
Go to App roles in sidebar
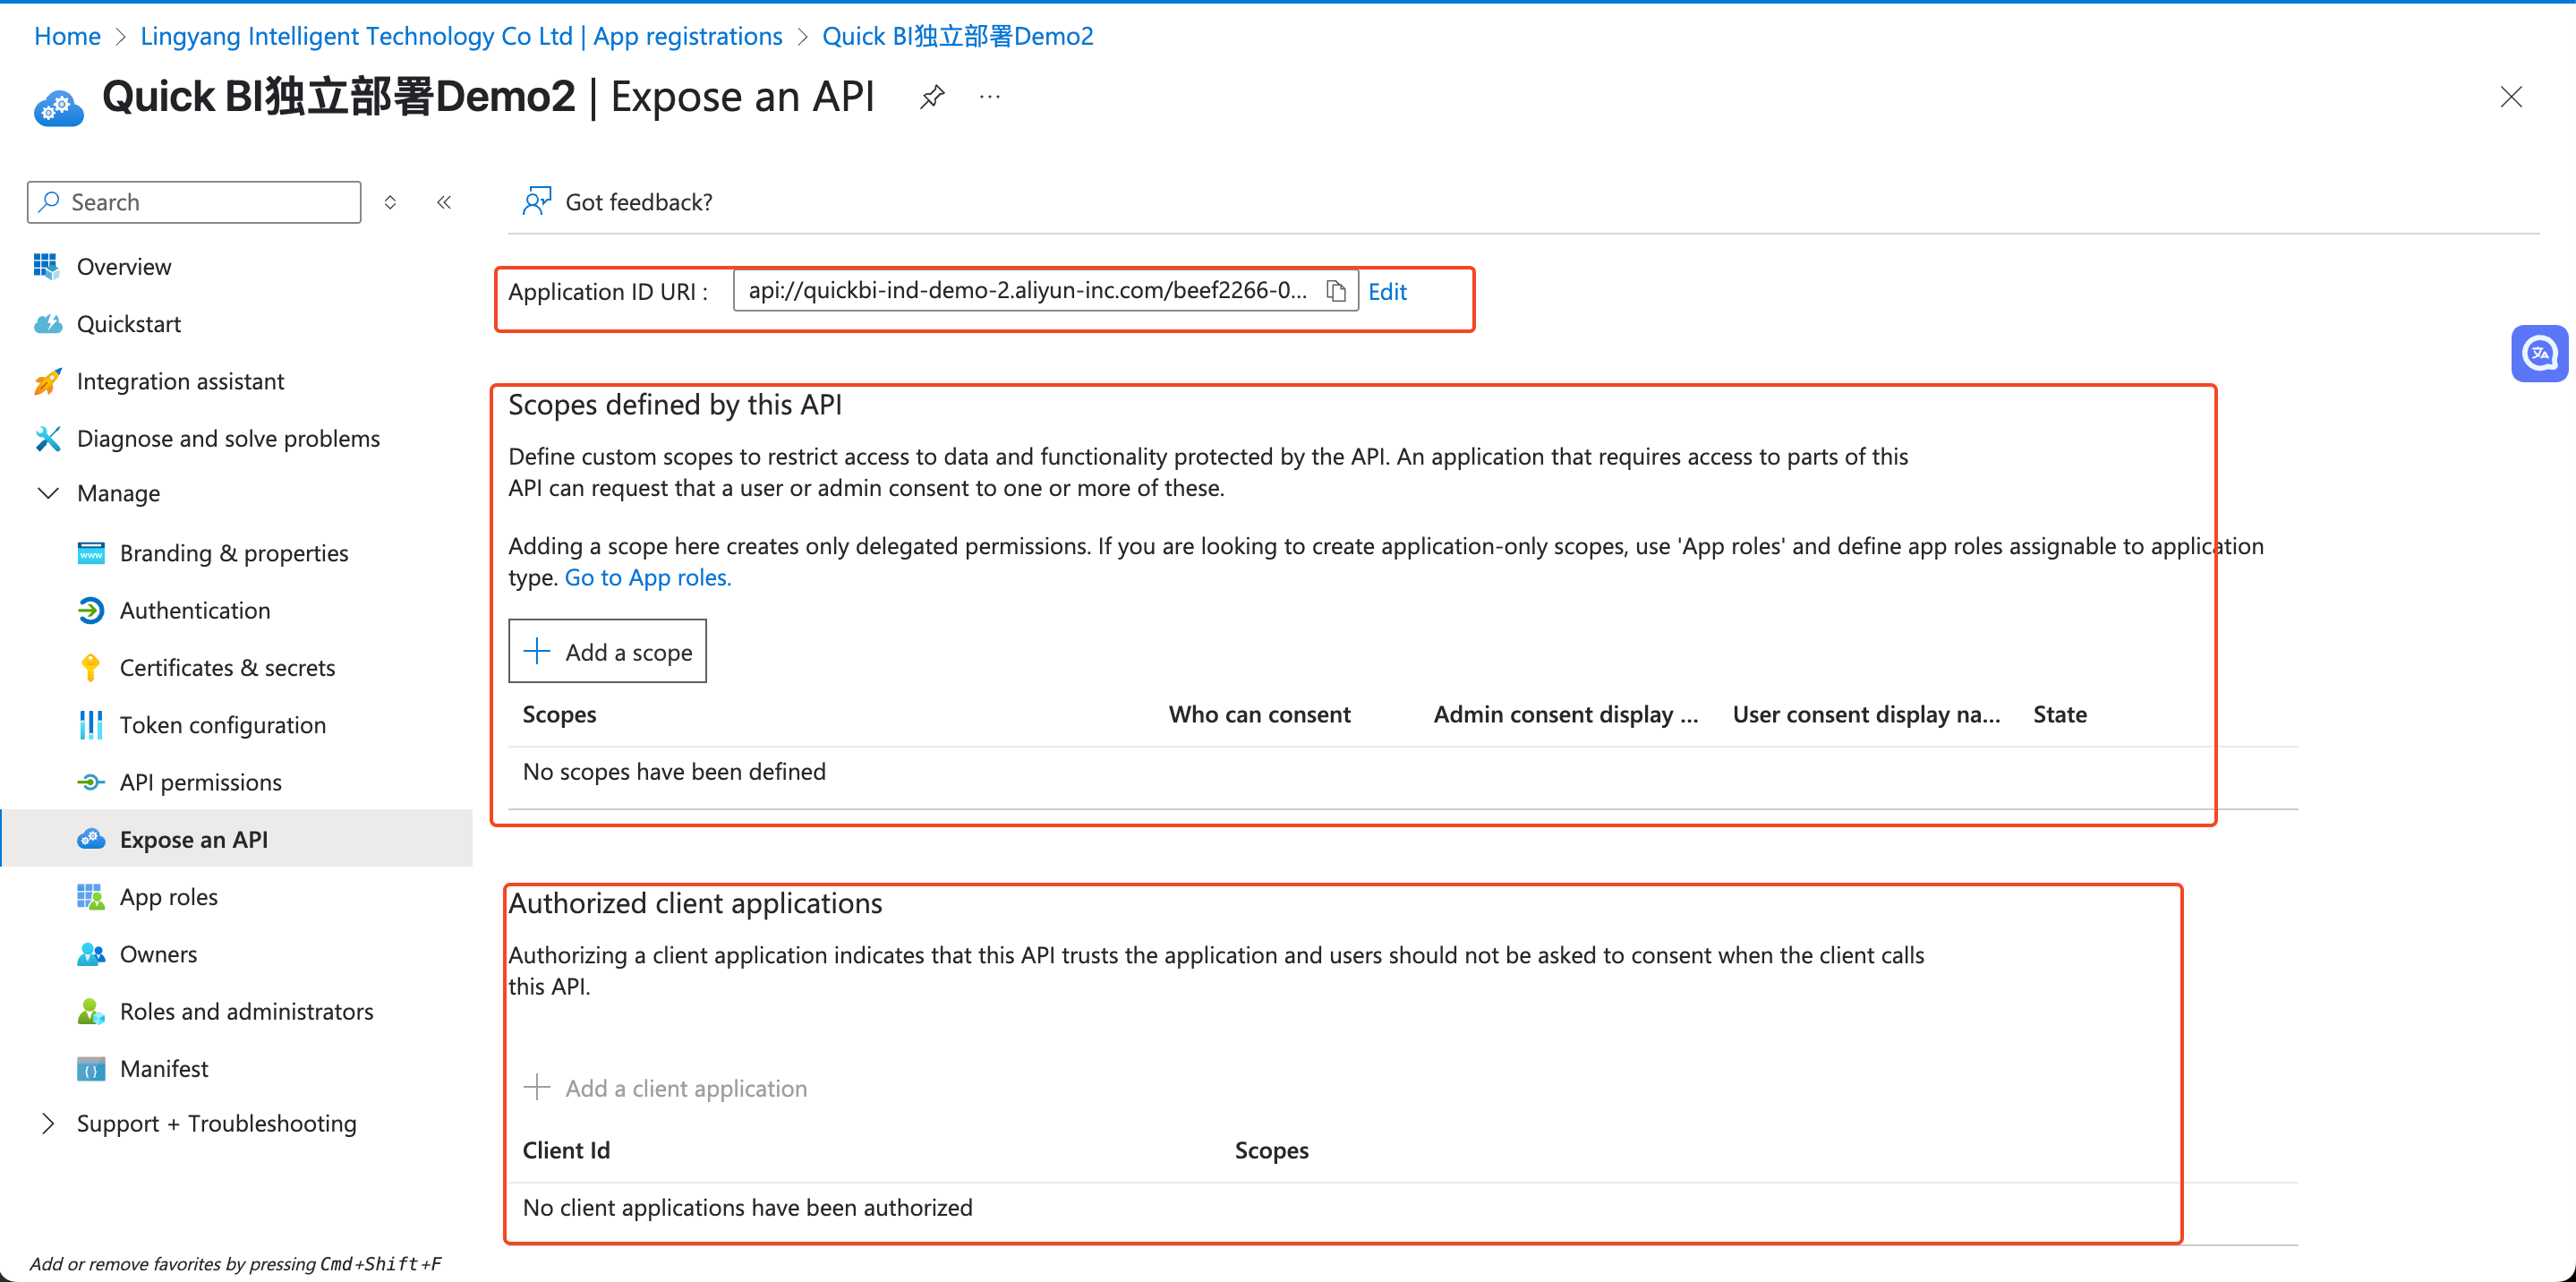click(168, 897)
